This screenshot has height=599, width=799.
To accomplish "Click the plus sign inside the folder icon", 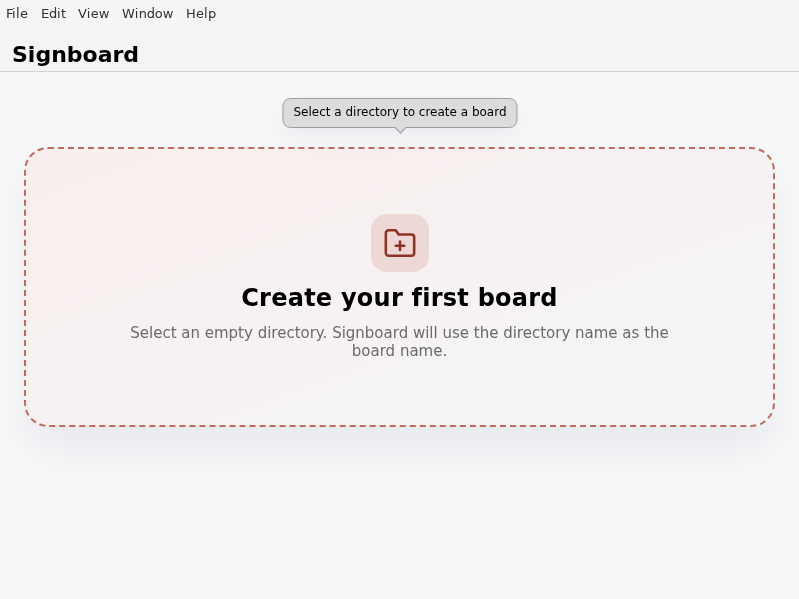I will point(400,246).
